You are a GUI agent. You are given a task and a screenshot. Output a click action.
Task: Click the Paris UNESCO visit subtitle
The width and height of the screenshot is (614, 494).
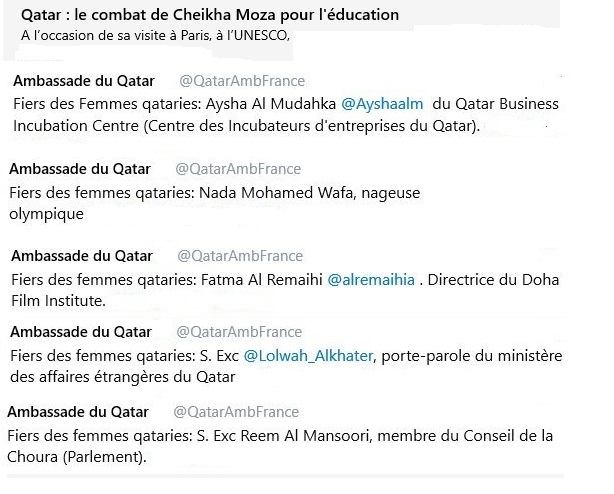tap(155, 36)
